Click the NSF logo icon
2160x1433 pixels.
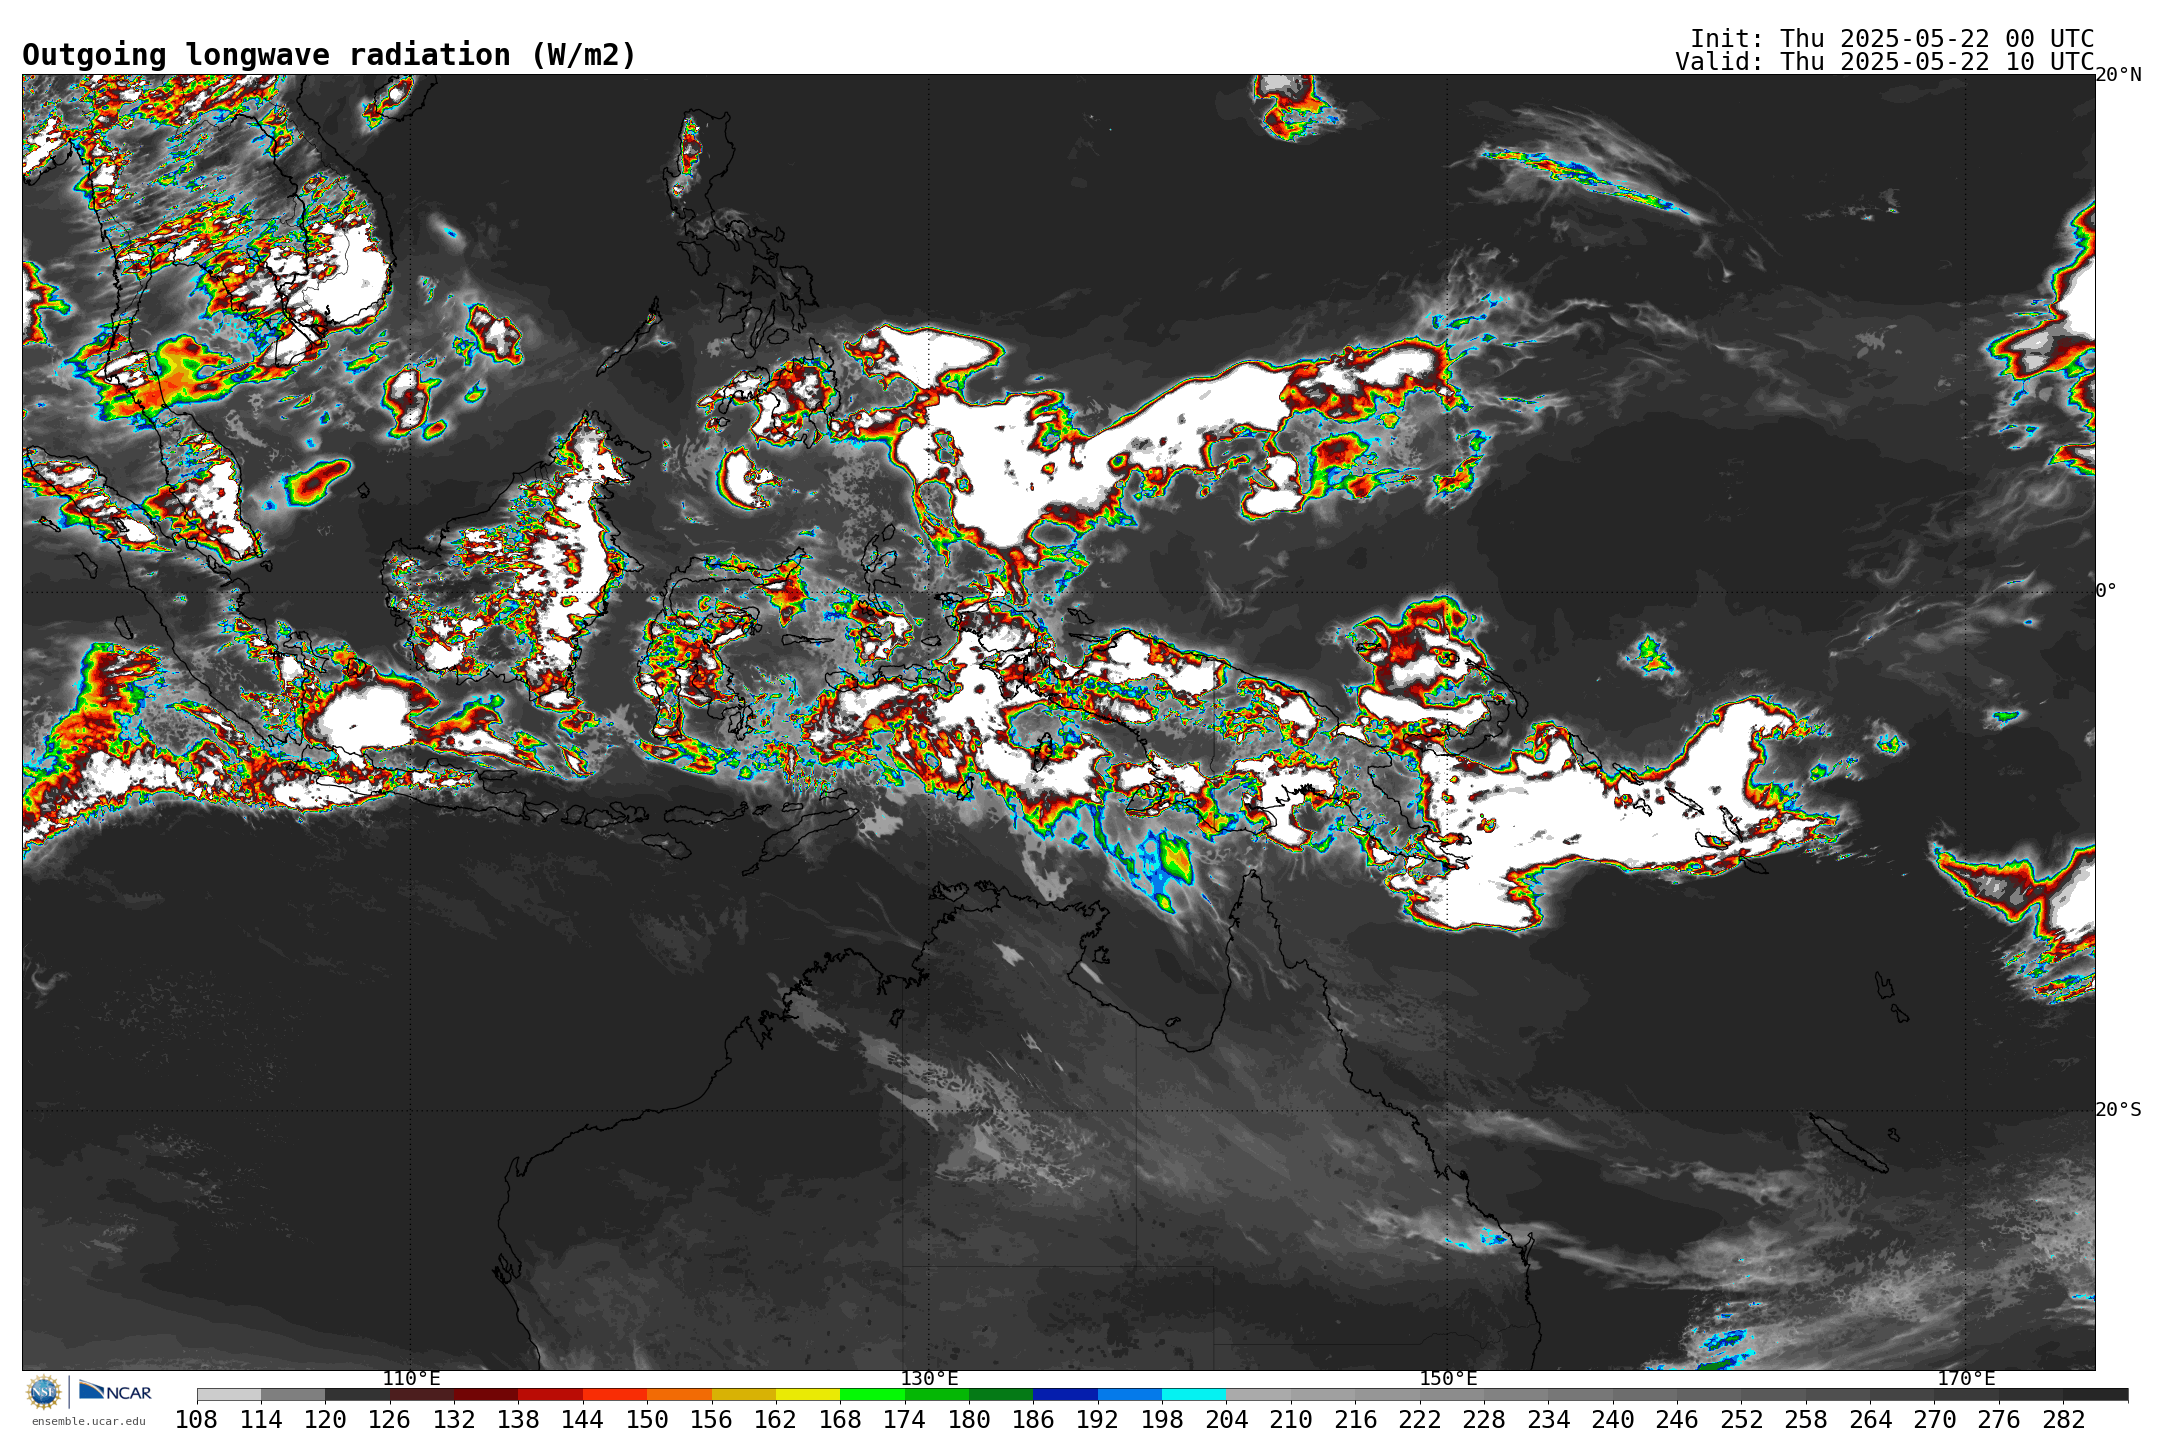click(x=44, y=1391)
